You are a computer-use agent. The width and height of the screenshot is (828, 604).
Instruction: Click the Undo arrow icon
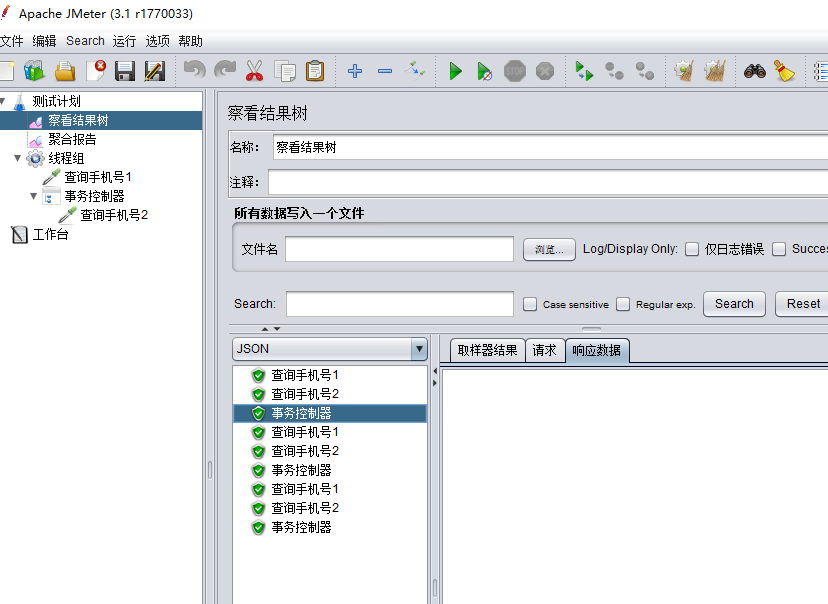pyautogui.click(x=194, y=71)
